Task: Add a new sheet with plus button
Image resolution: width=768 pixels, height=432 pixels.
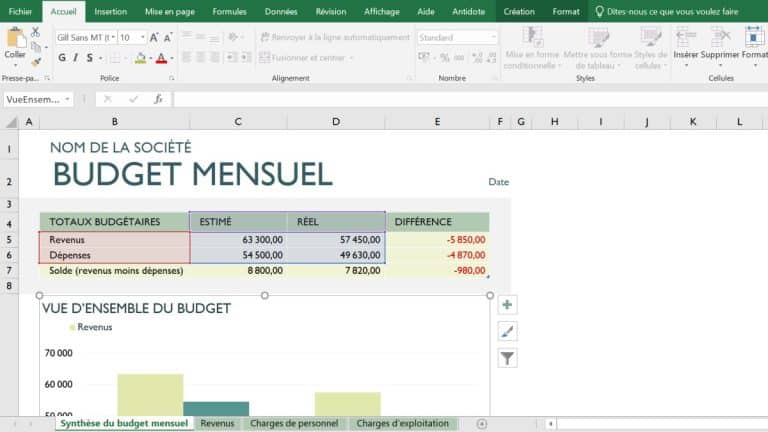Action: pos(482,423)
